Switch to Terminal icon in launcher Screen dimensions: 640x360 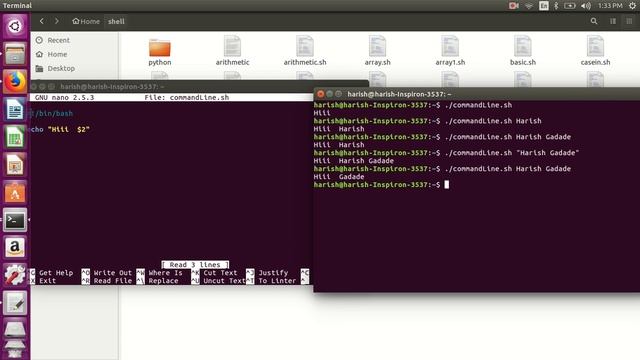(x=15, y=220)
